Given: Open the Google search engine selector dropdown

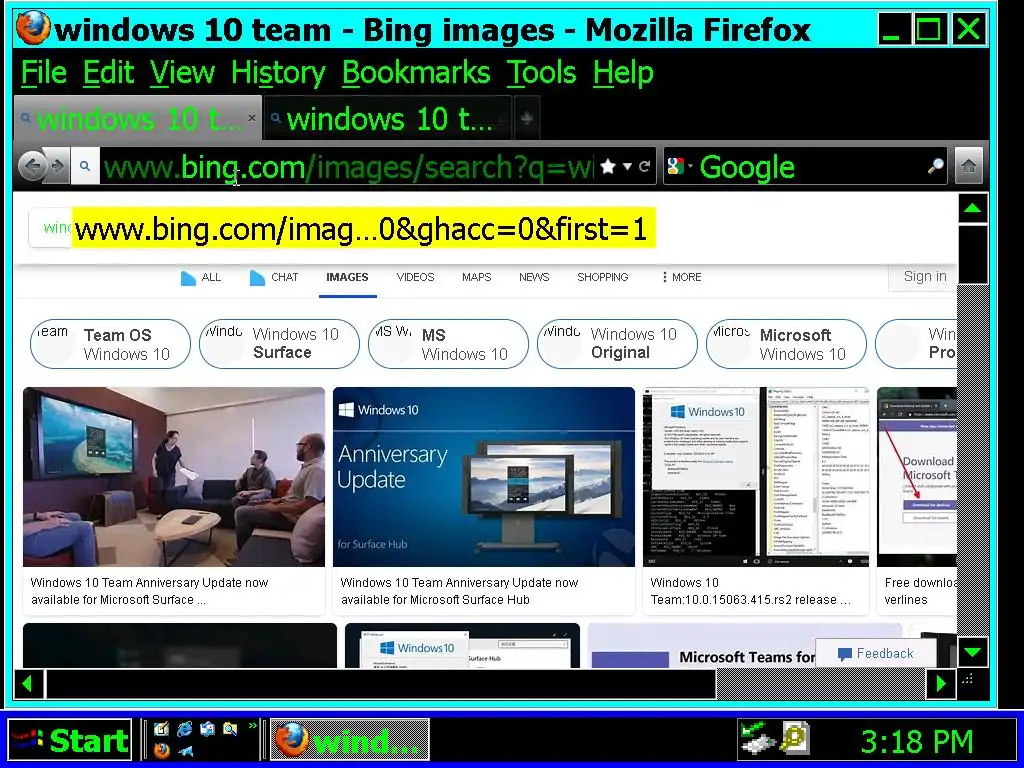Looking at the screenshot, I should (679, 167).
